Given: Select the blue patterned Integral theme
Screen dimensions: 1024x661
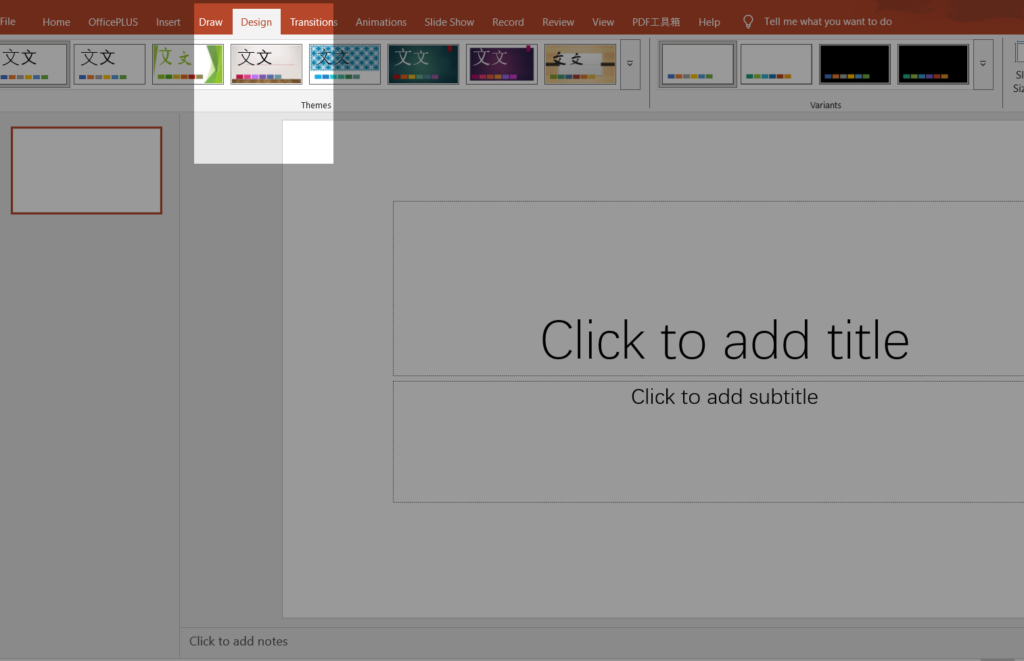Looking at the screenshot, I should tap(344, 63).
